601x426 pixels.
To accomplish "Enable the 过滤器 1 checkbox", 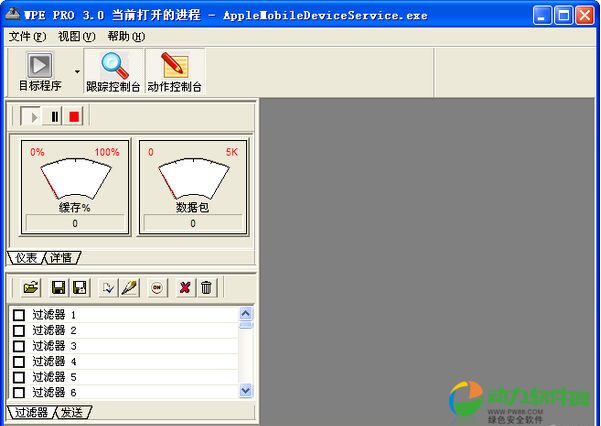I will click(19, 315).
